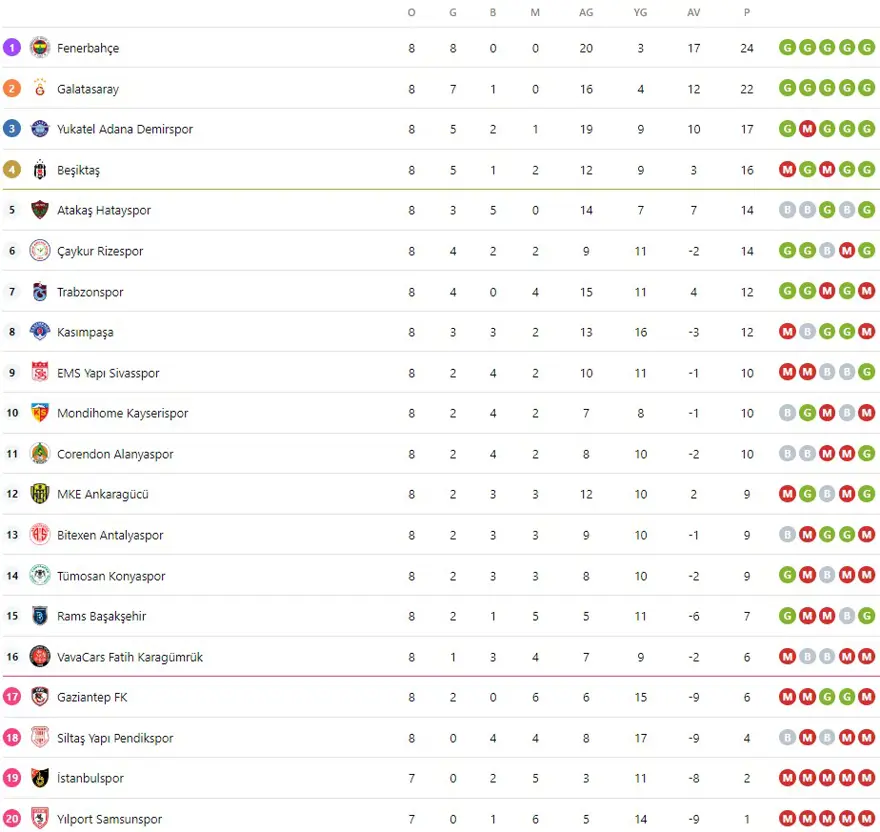The width and height of the screenshot is (880, 832).
Task: Click the Galatasaray club crest
Action: click(x=40, y=89)
